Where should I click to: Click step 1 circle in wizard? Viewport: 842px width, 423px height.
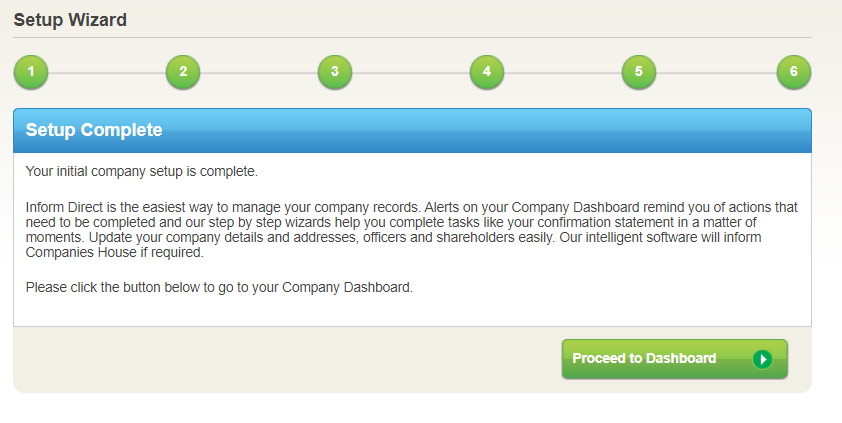[31, 72]
